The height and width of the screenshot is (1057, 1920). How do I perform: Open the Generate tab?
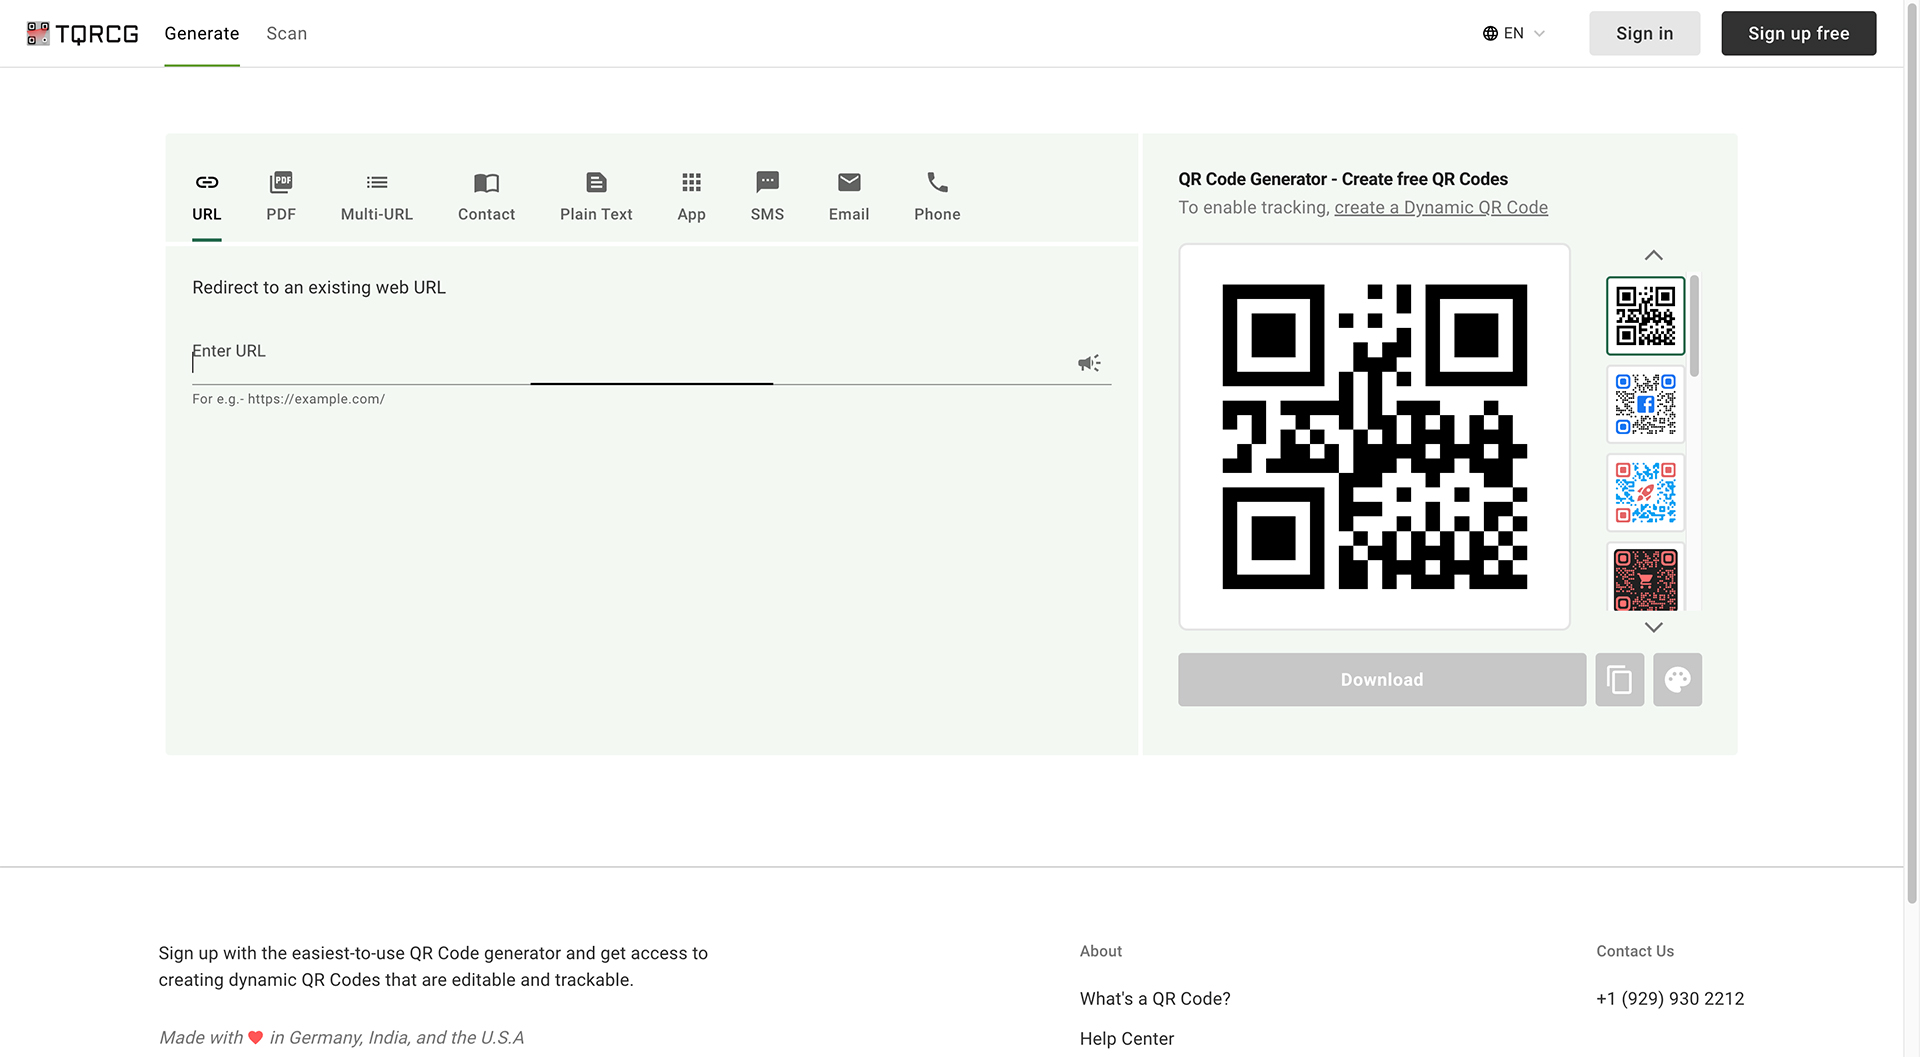(x=201, y=33)
